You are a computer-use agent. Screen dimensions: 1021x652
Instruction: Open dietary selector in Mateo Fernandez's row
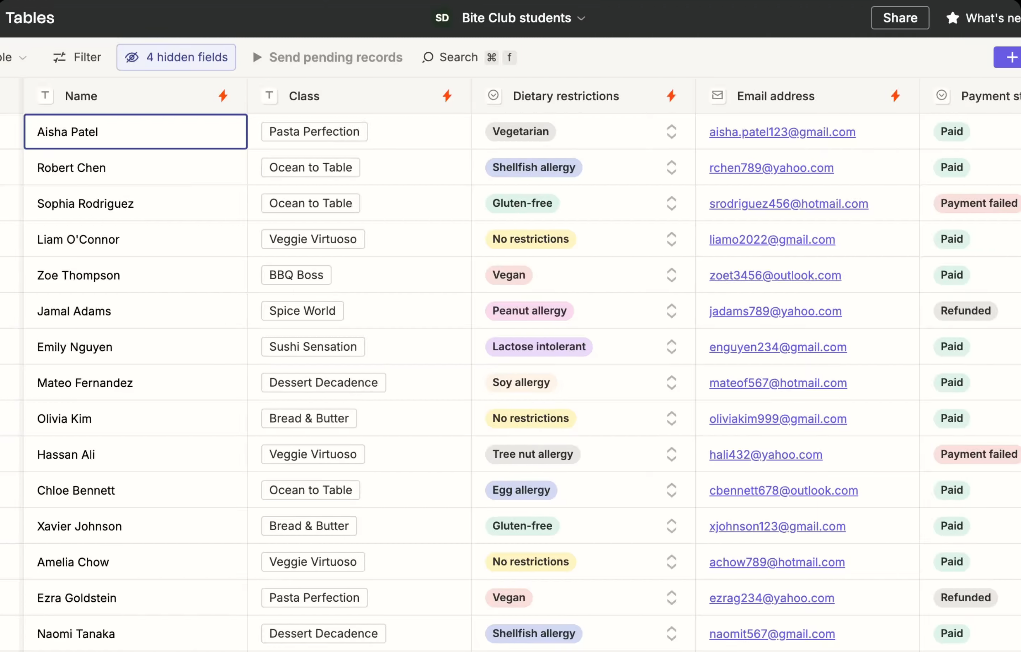671,382
